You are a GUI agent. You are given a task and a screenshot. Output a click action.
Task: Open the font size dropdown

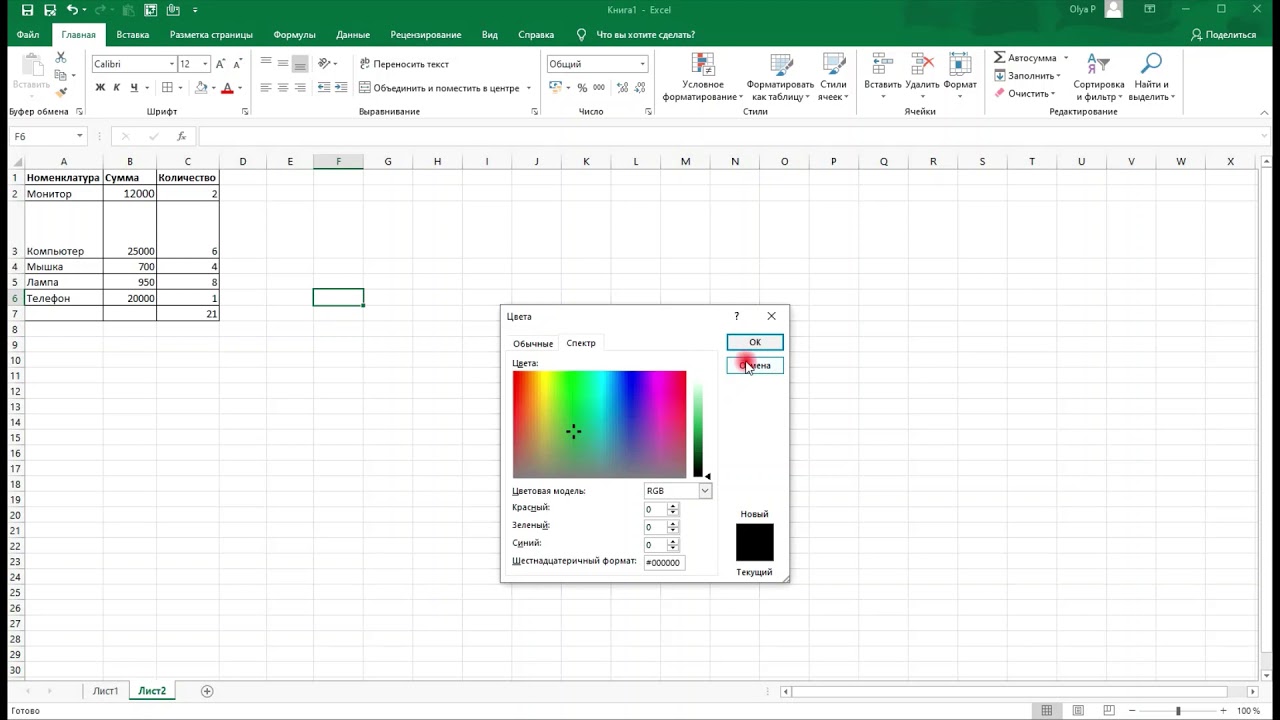tap(205, 64)
